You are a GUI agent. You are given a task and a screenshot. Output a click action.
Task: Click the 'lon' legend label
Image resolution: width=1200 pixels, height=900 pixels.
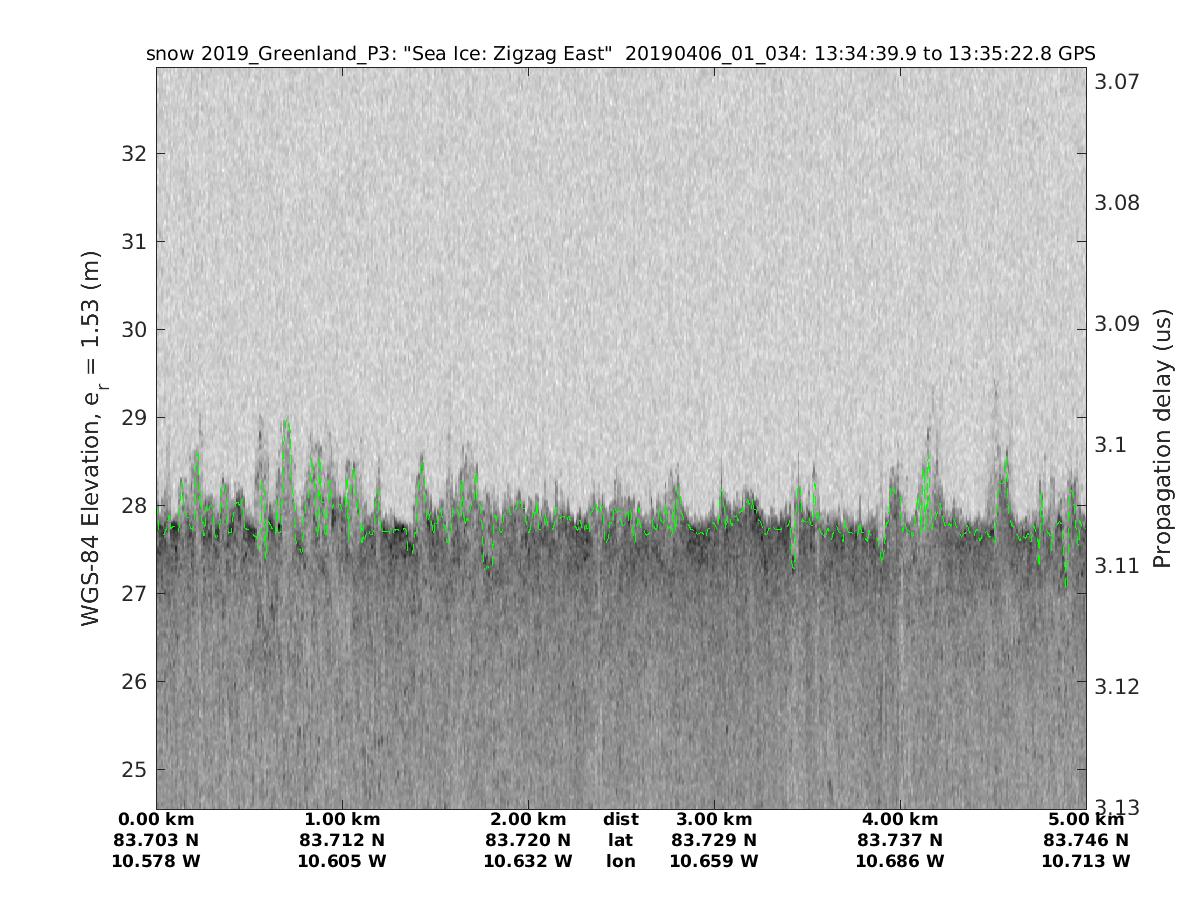click(620, 861)
